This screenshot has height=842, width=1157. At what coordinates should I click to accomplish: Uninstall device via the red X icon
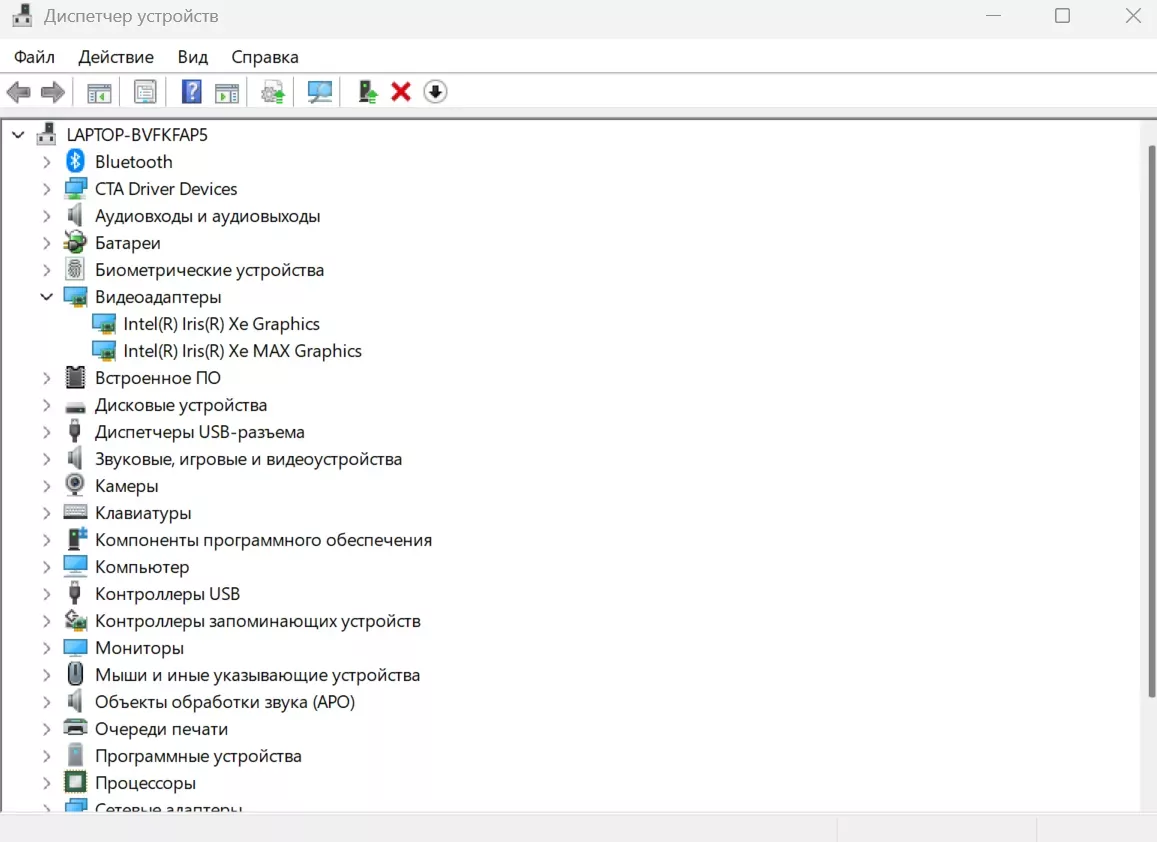pos(400,91)
